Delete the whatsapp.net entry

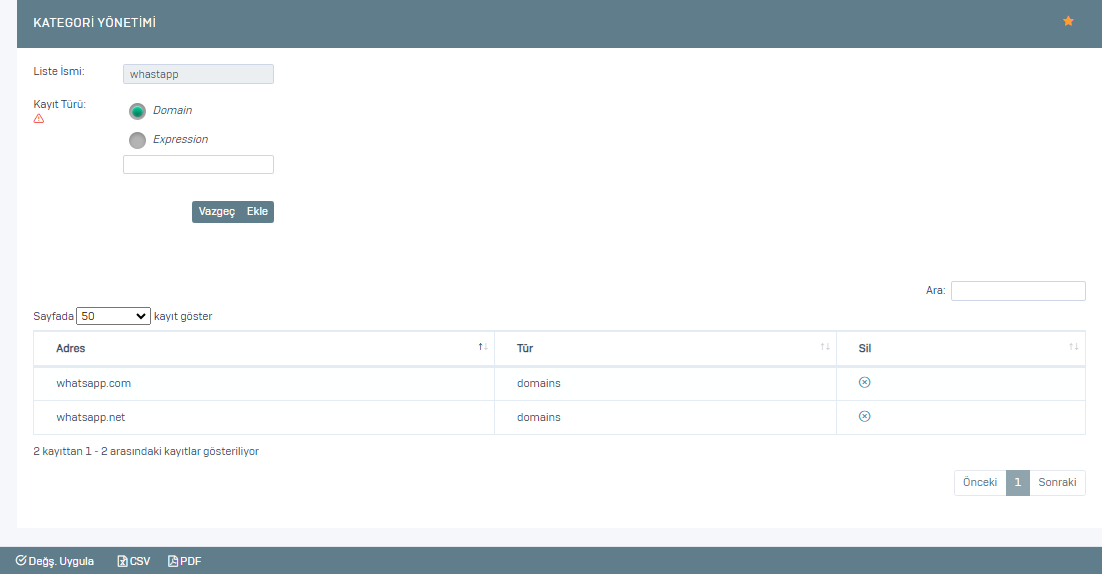click(x=864, y=416)
